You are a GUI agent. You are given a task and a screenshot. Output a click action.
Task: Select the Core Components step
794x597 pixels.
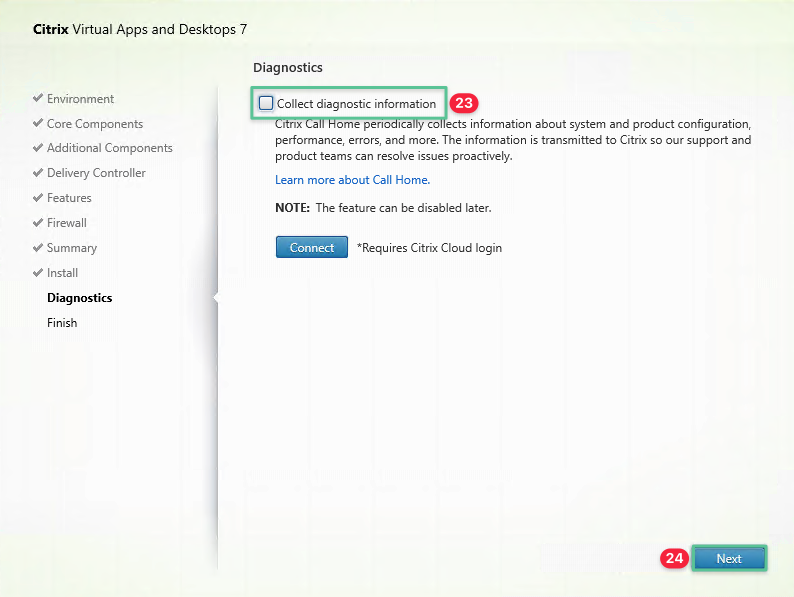click(95, 124)
